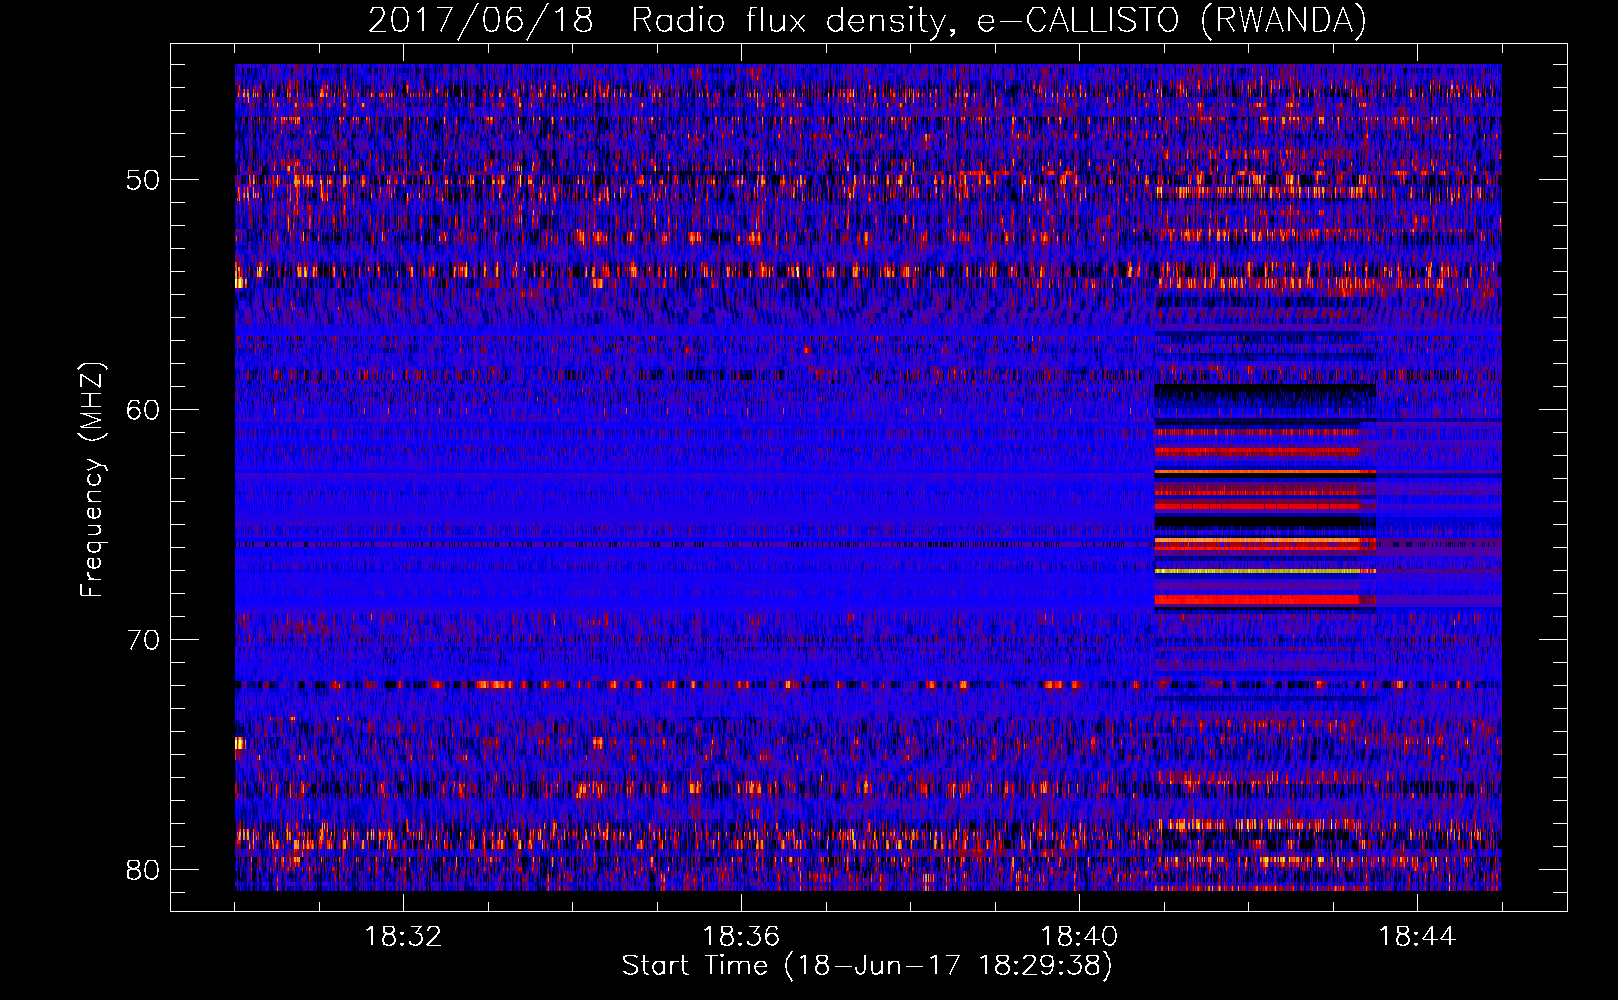Click the 18:32 time tick label

click(403, 937)
